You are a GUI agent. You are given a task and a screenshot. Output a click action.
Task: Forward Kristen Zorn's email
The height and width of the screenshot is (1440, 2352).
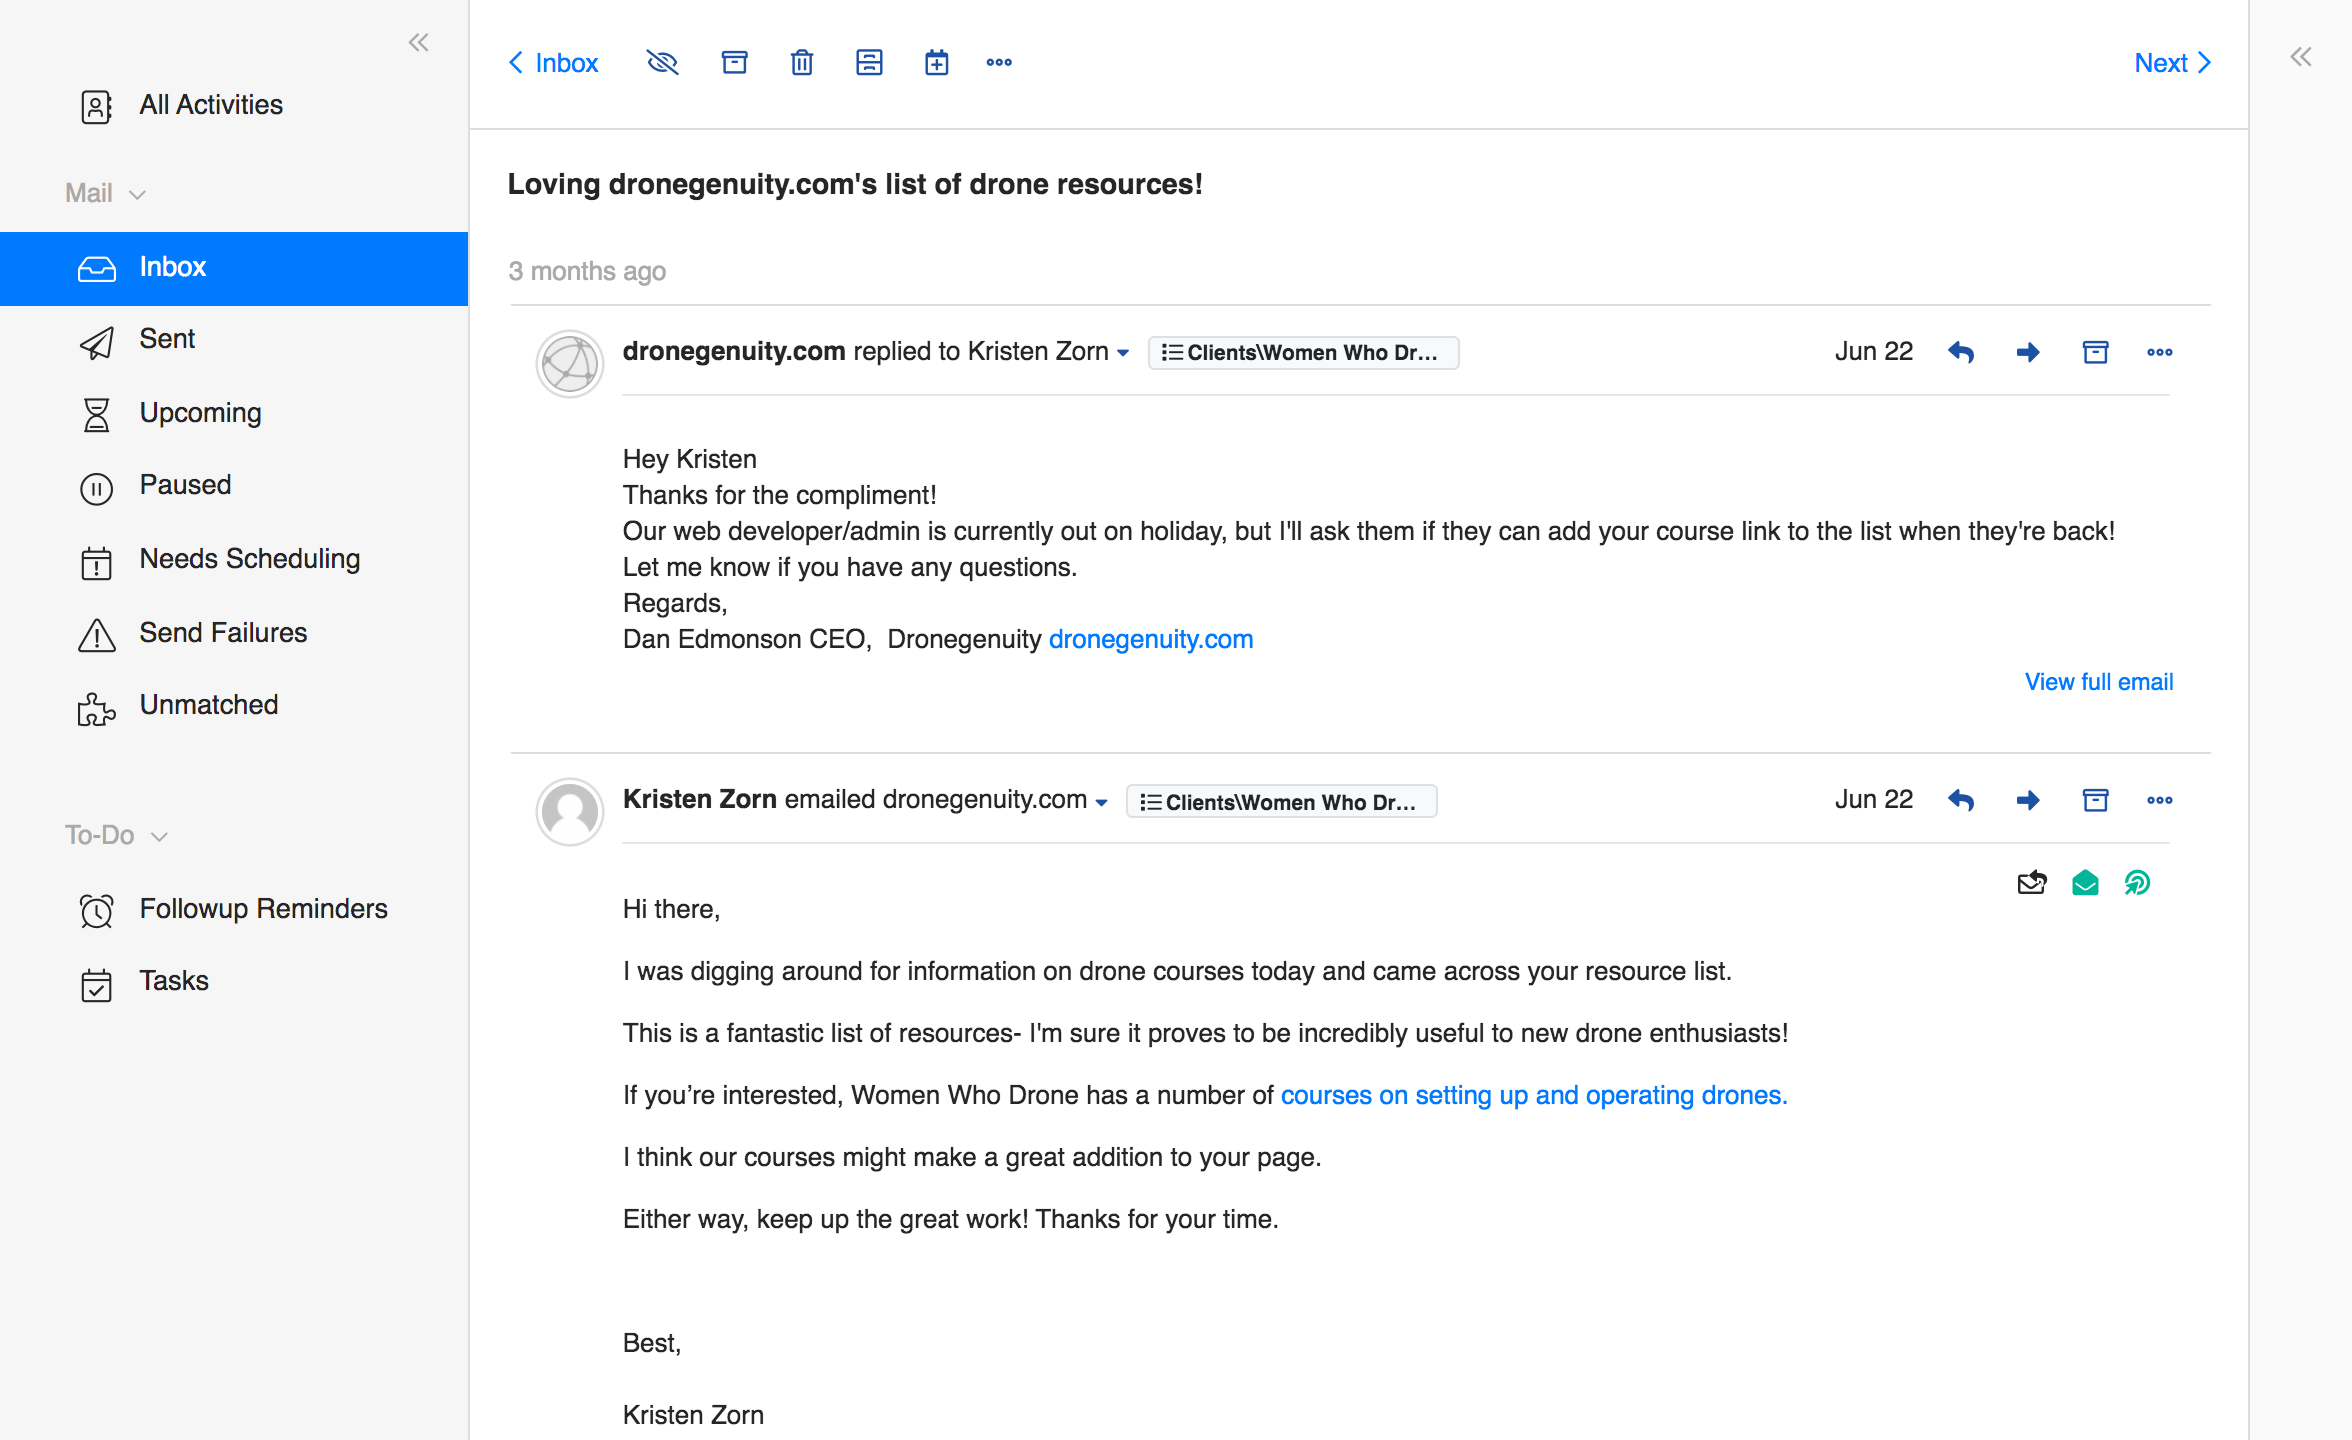[2028, 800]
